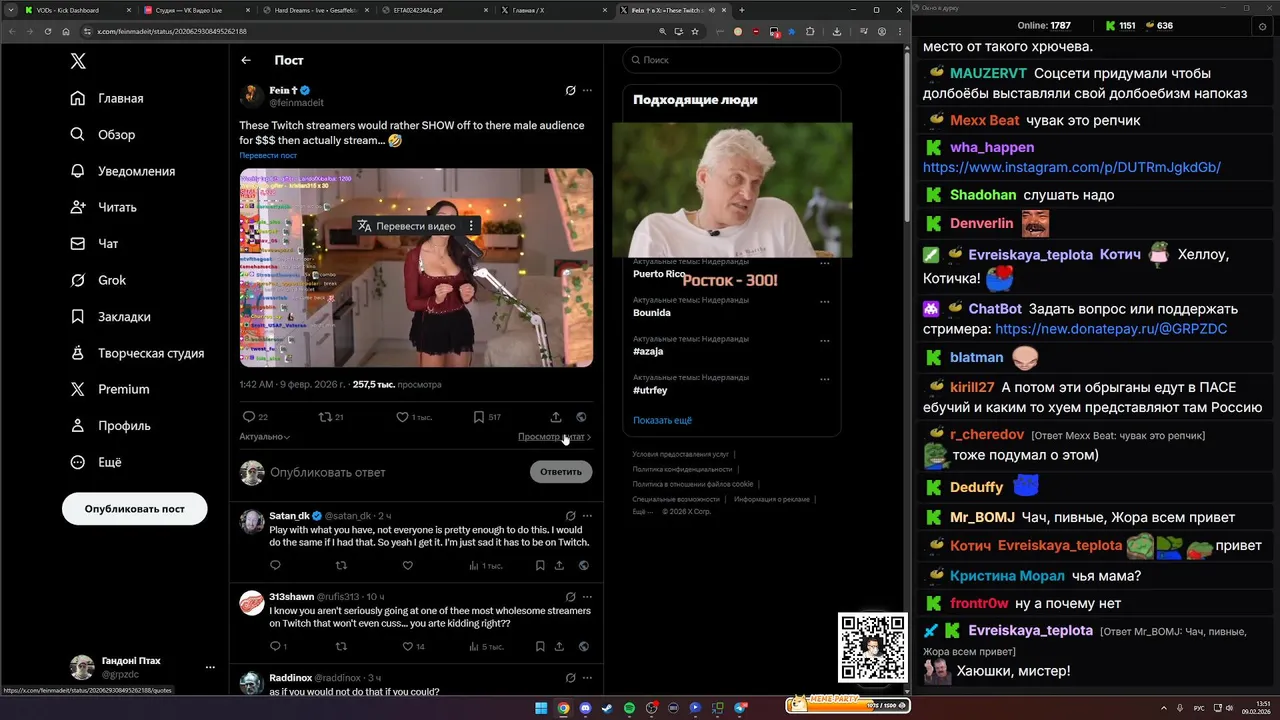This screenshot has width=1280, height=720.
Task: Open three-dot menu on Satan_dk's reply
Action: tap(587, 516)
